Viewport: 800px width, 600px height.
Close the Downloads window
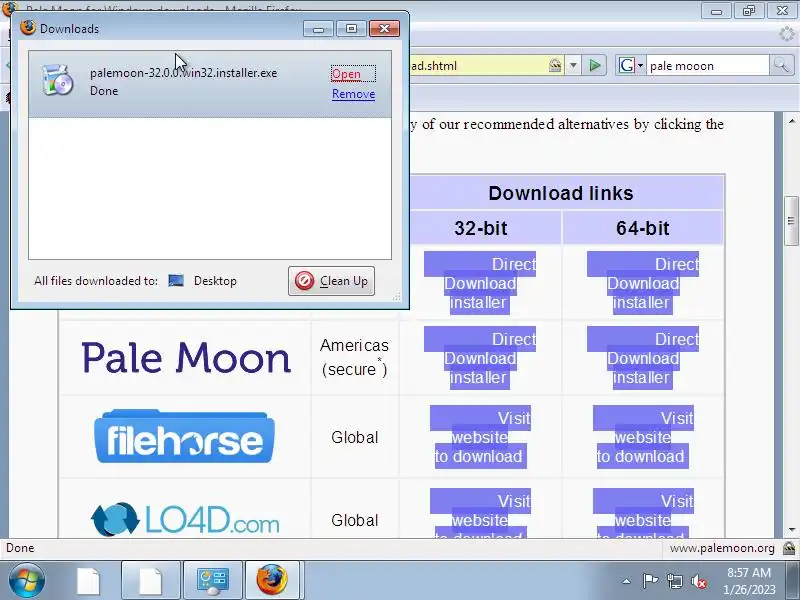point(385,29)
